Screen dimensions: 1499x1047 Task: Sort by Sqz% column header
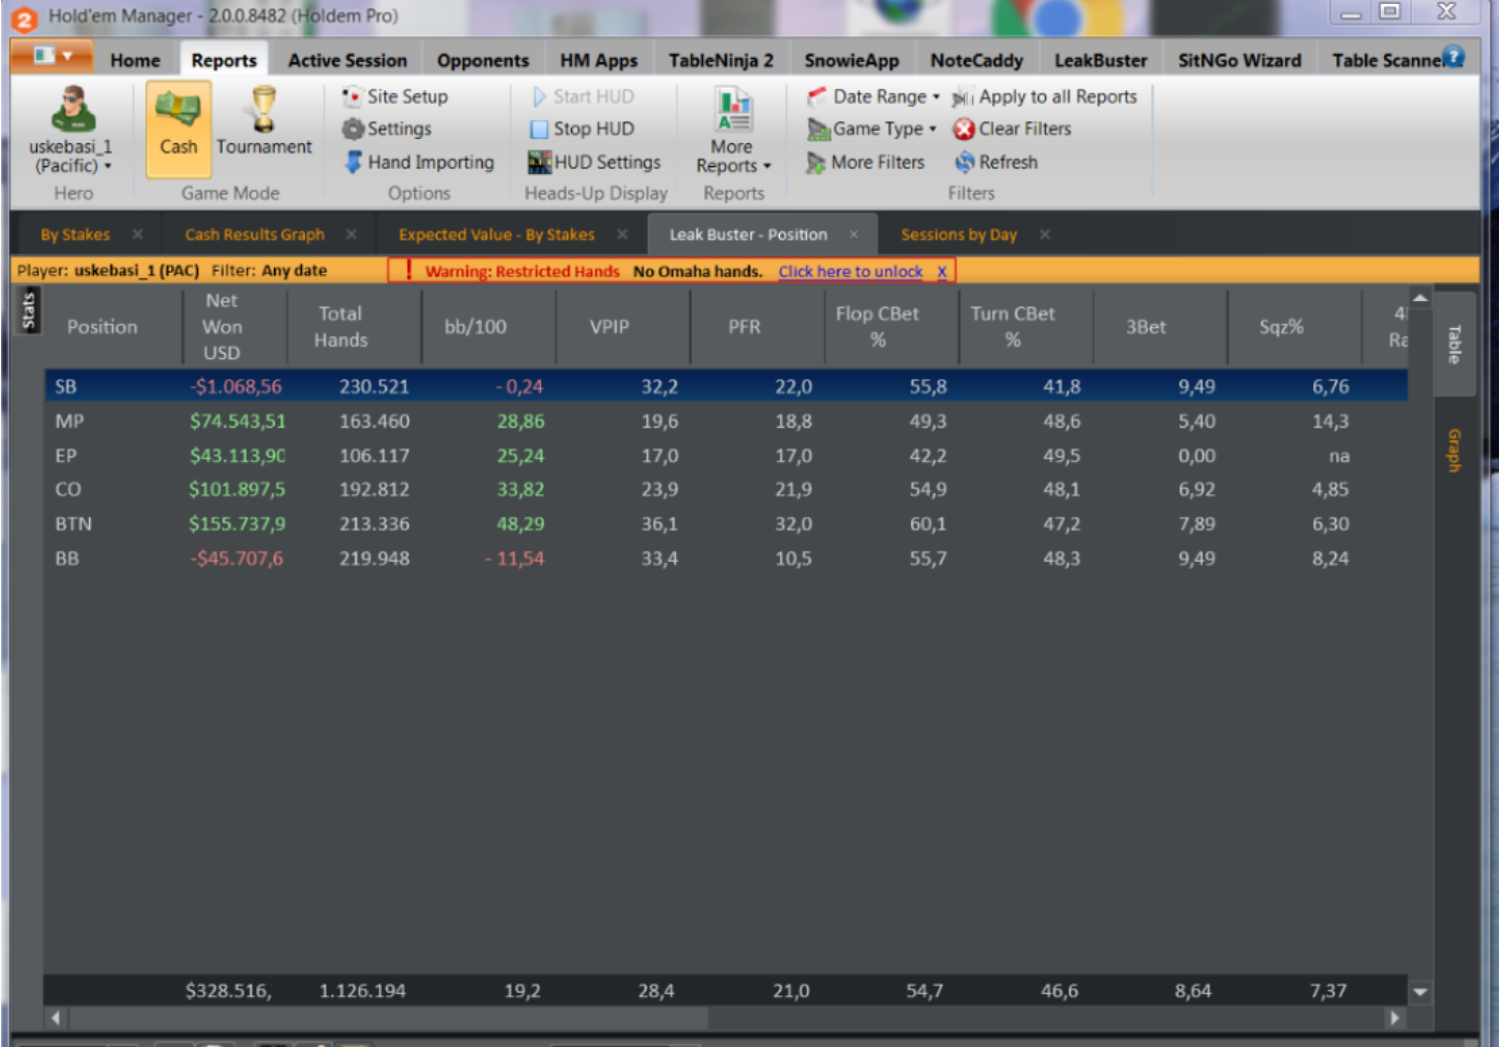pyautogui.click(x=1281, y=327)
